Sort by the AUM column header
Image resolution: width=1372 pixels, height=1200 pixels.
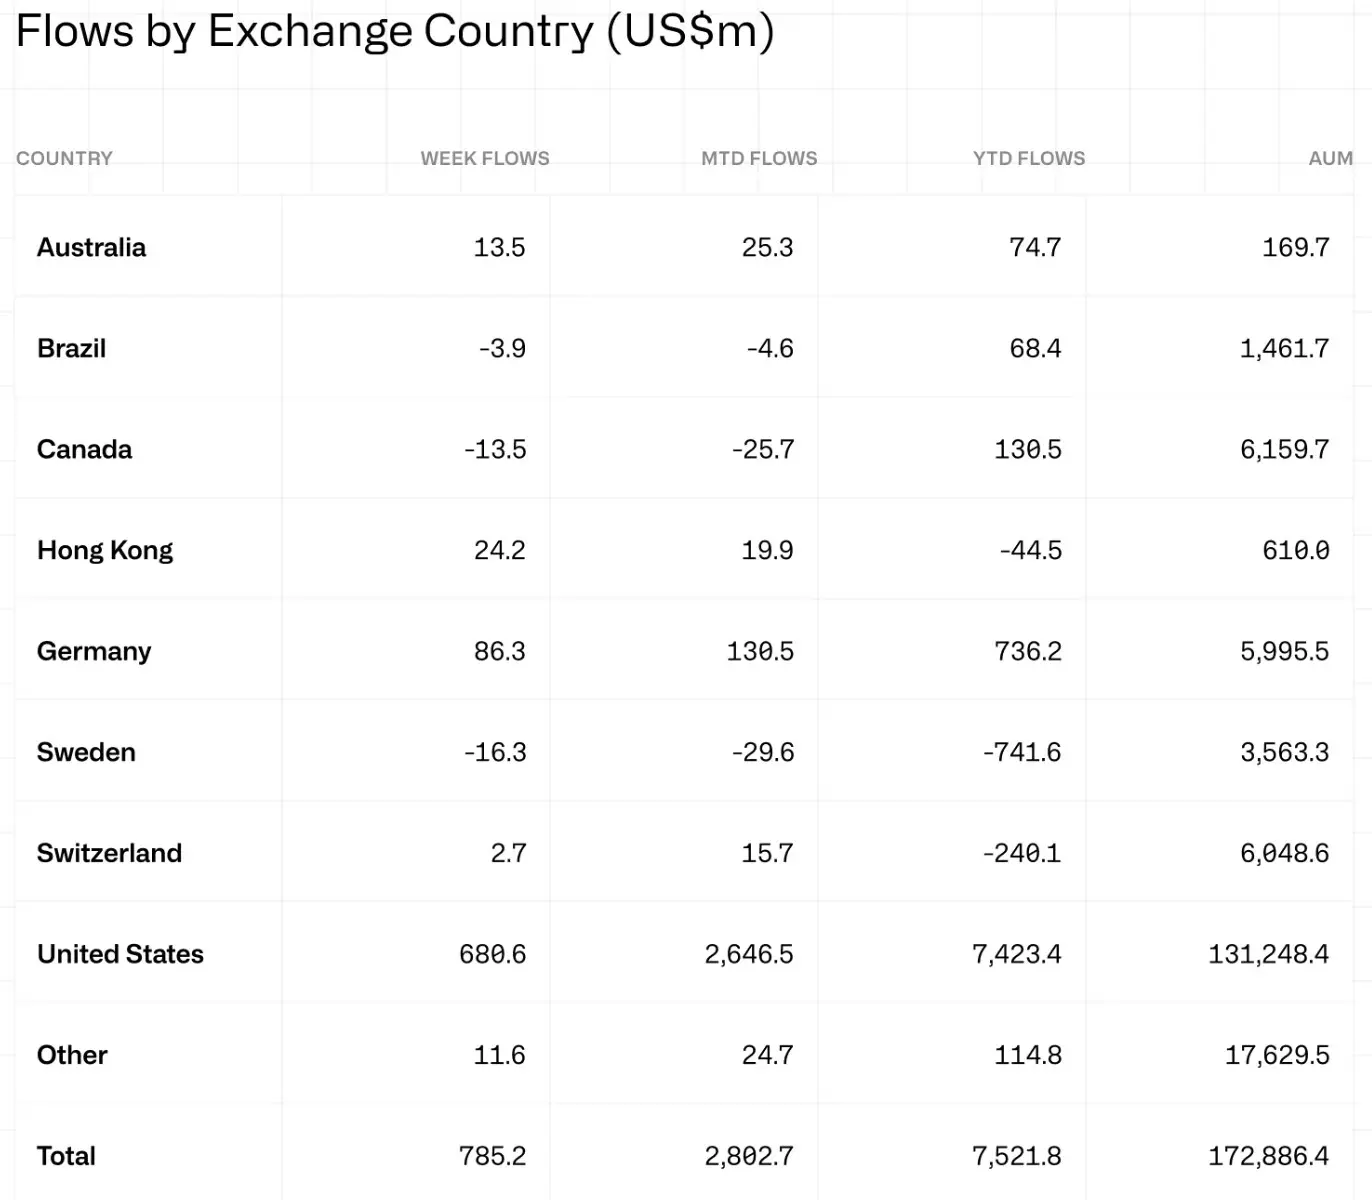tap(1330, 158)
